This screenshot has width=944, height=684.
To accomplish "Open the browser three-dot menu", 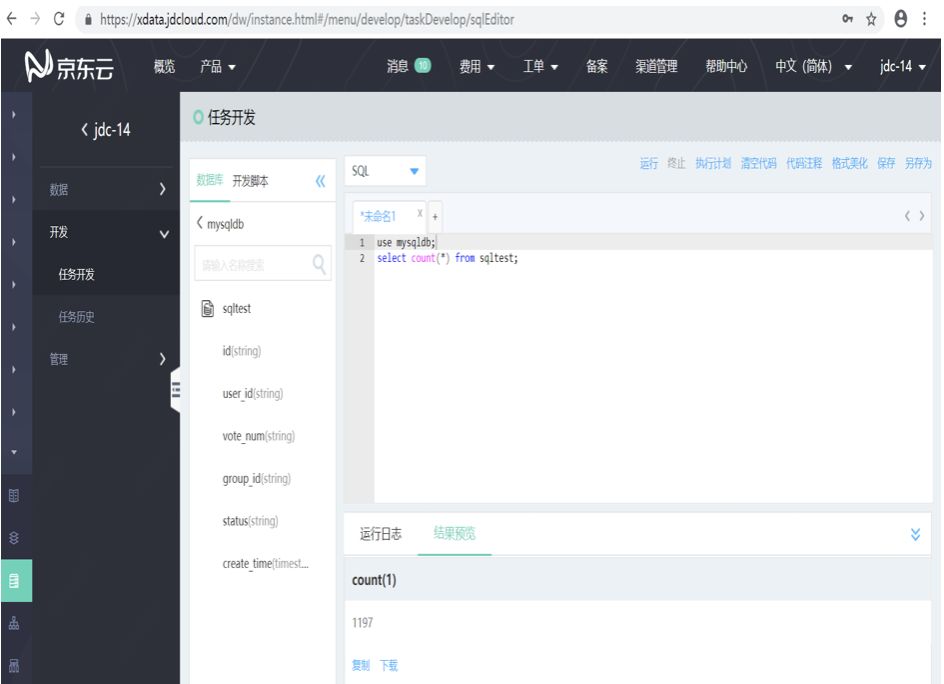I will click(x=924, y=19).
